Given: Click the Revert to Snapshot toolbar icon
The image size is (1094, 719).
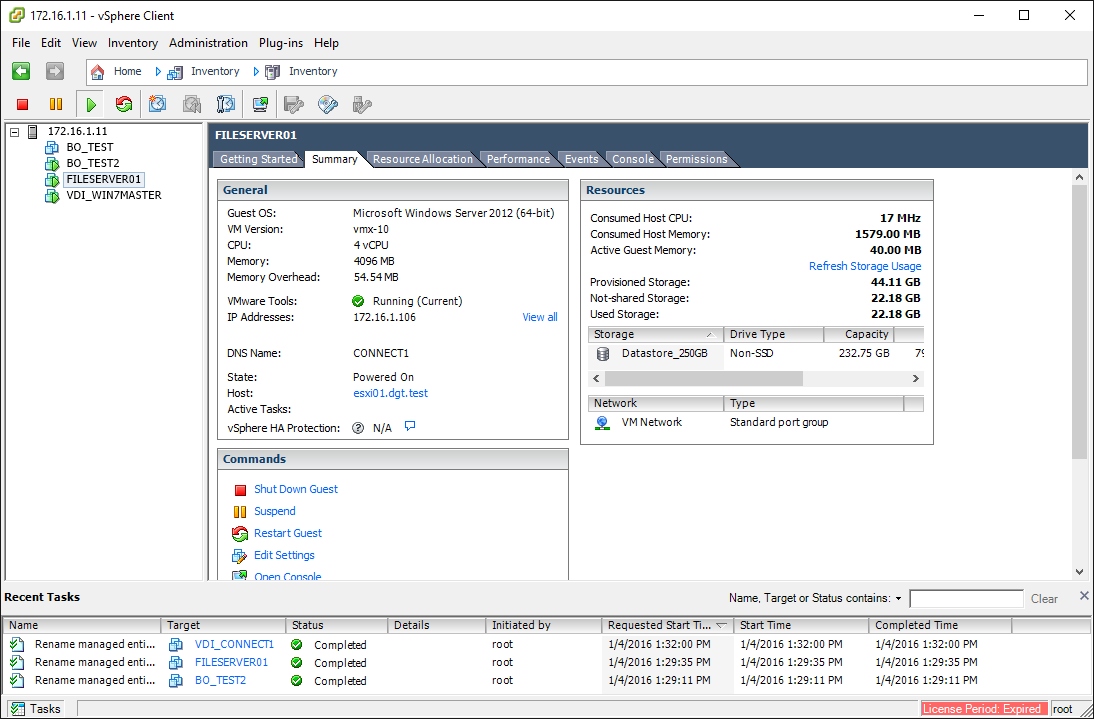Looking at the screenshot, I should click(x=192, y=105).
